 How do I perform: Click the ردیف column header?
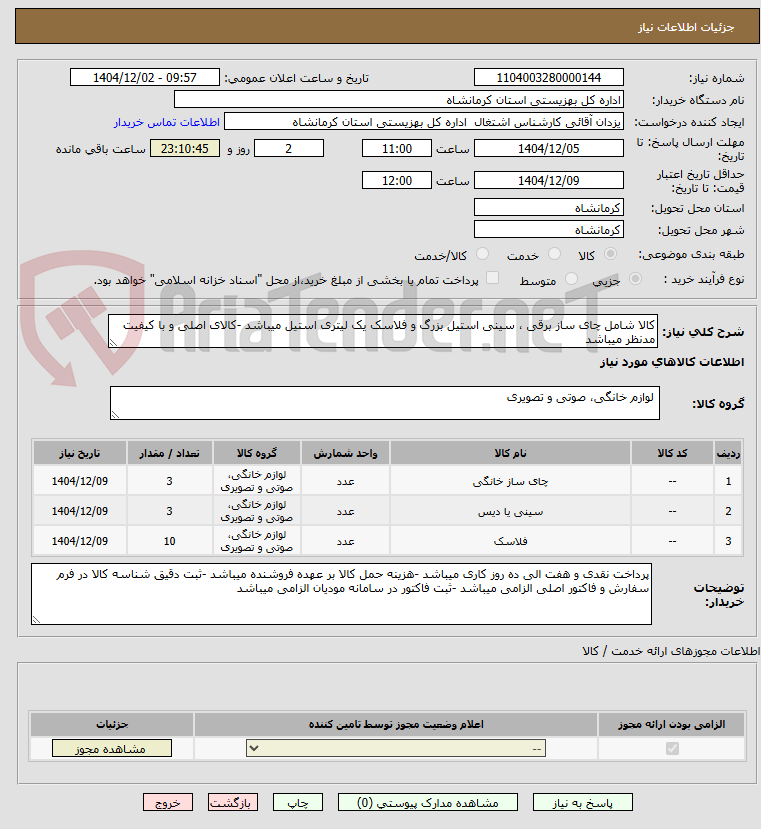tap(728, 454)
